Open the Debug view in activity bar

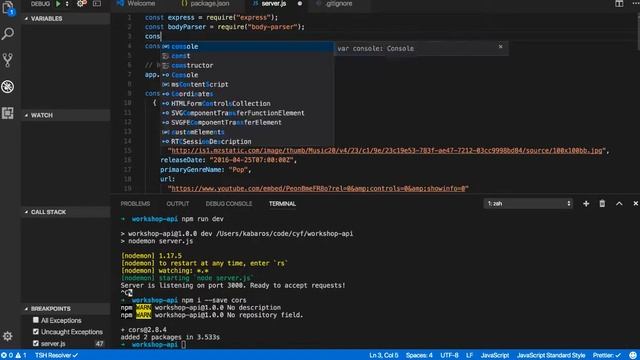click(x=8, y=87)
